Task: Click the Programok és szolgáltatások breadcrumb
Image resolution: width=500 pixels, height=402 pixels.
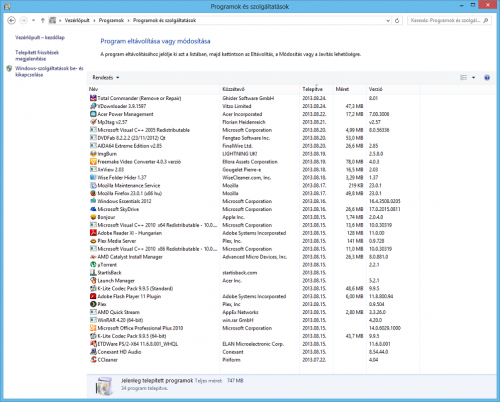Action: coord(164,20)
